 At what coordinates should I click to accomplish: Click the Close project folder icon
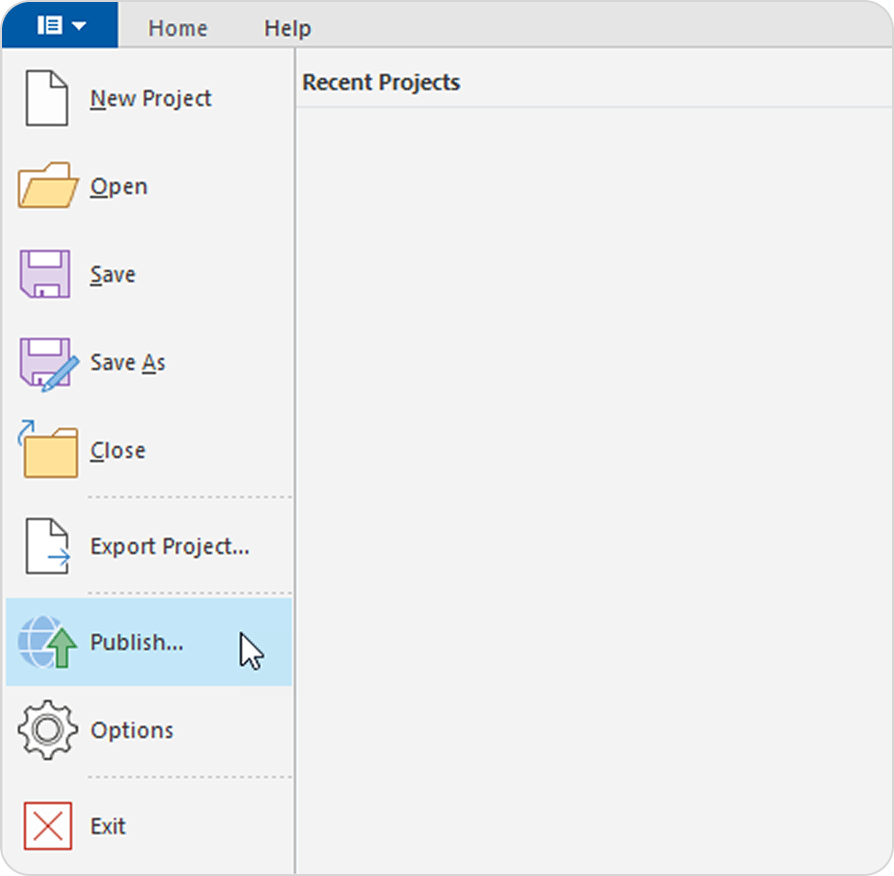(47, 450)
